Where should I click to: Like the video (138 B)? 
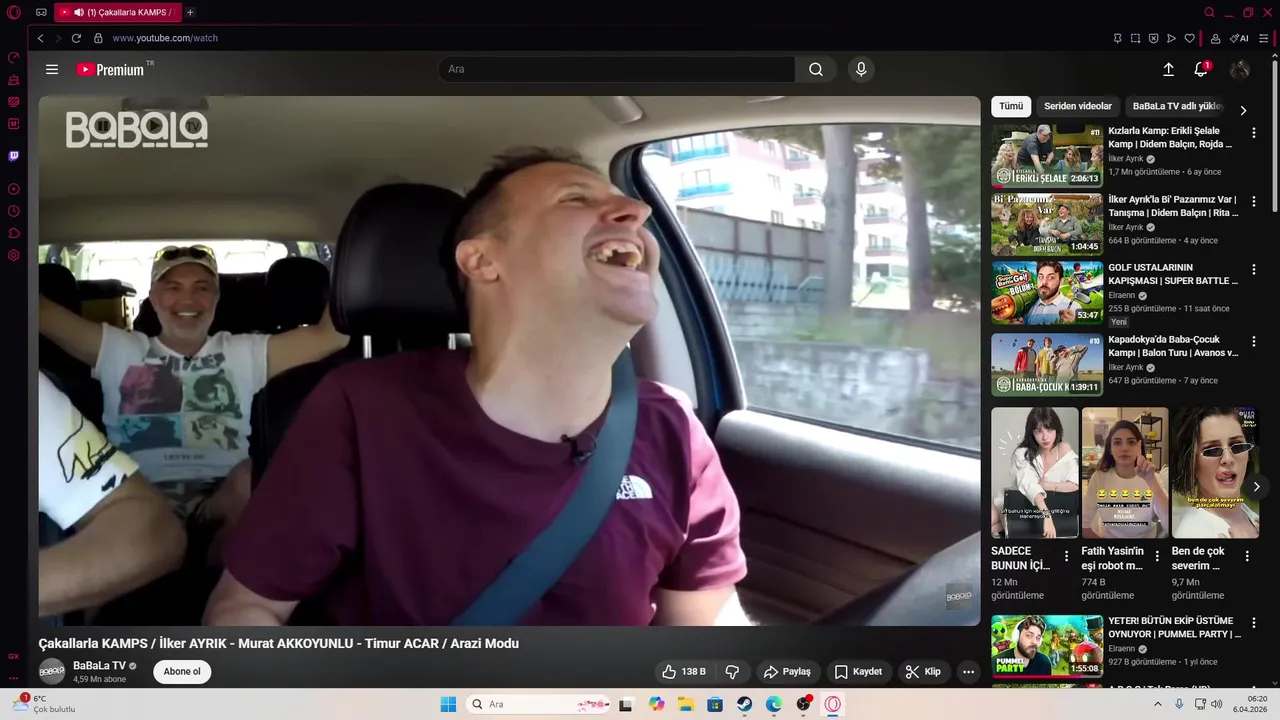684,672
